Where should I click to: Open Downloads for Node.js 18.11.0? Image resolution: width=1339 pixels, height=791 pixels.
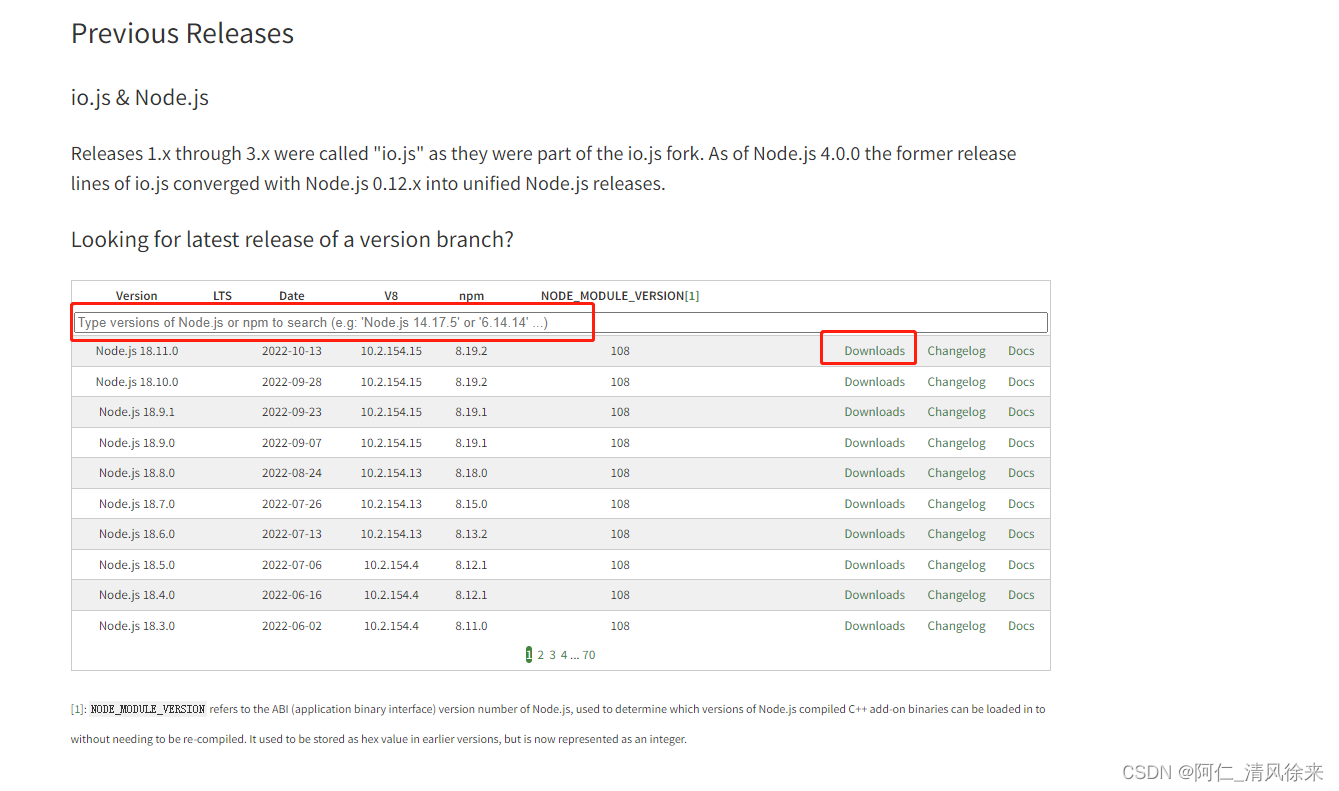[x=874, y=351]
